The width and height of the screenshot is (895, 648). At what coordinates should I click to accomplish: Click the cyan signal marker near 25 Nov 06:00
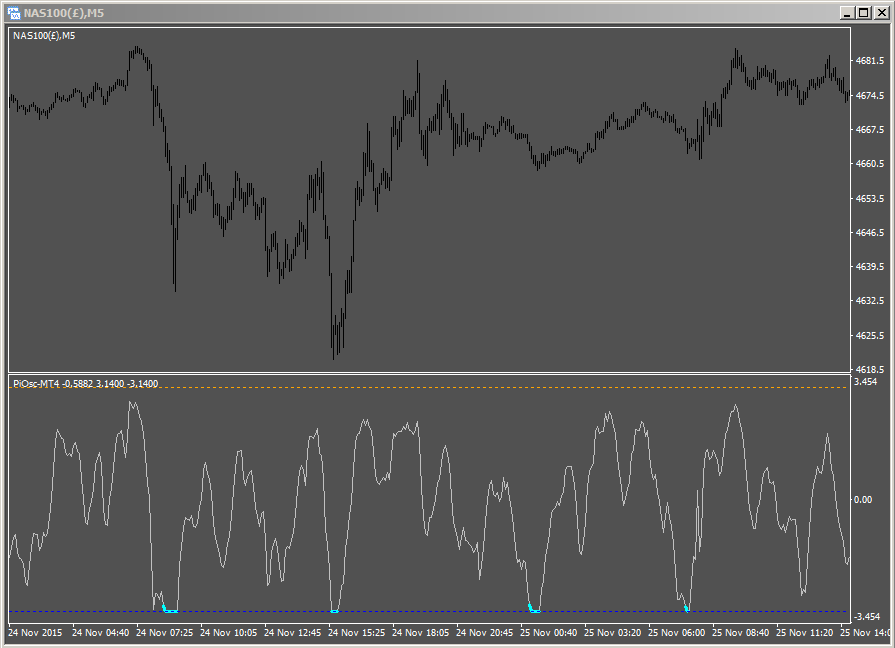pos(687,608)
